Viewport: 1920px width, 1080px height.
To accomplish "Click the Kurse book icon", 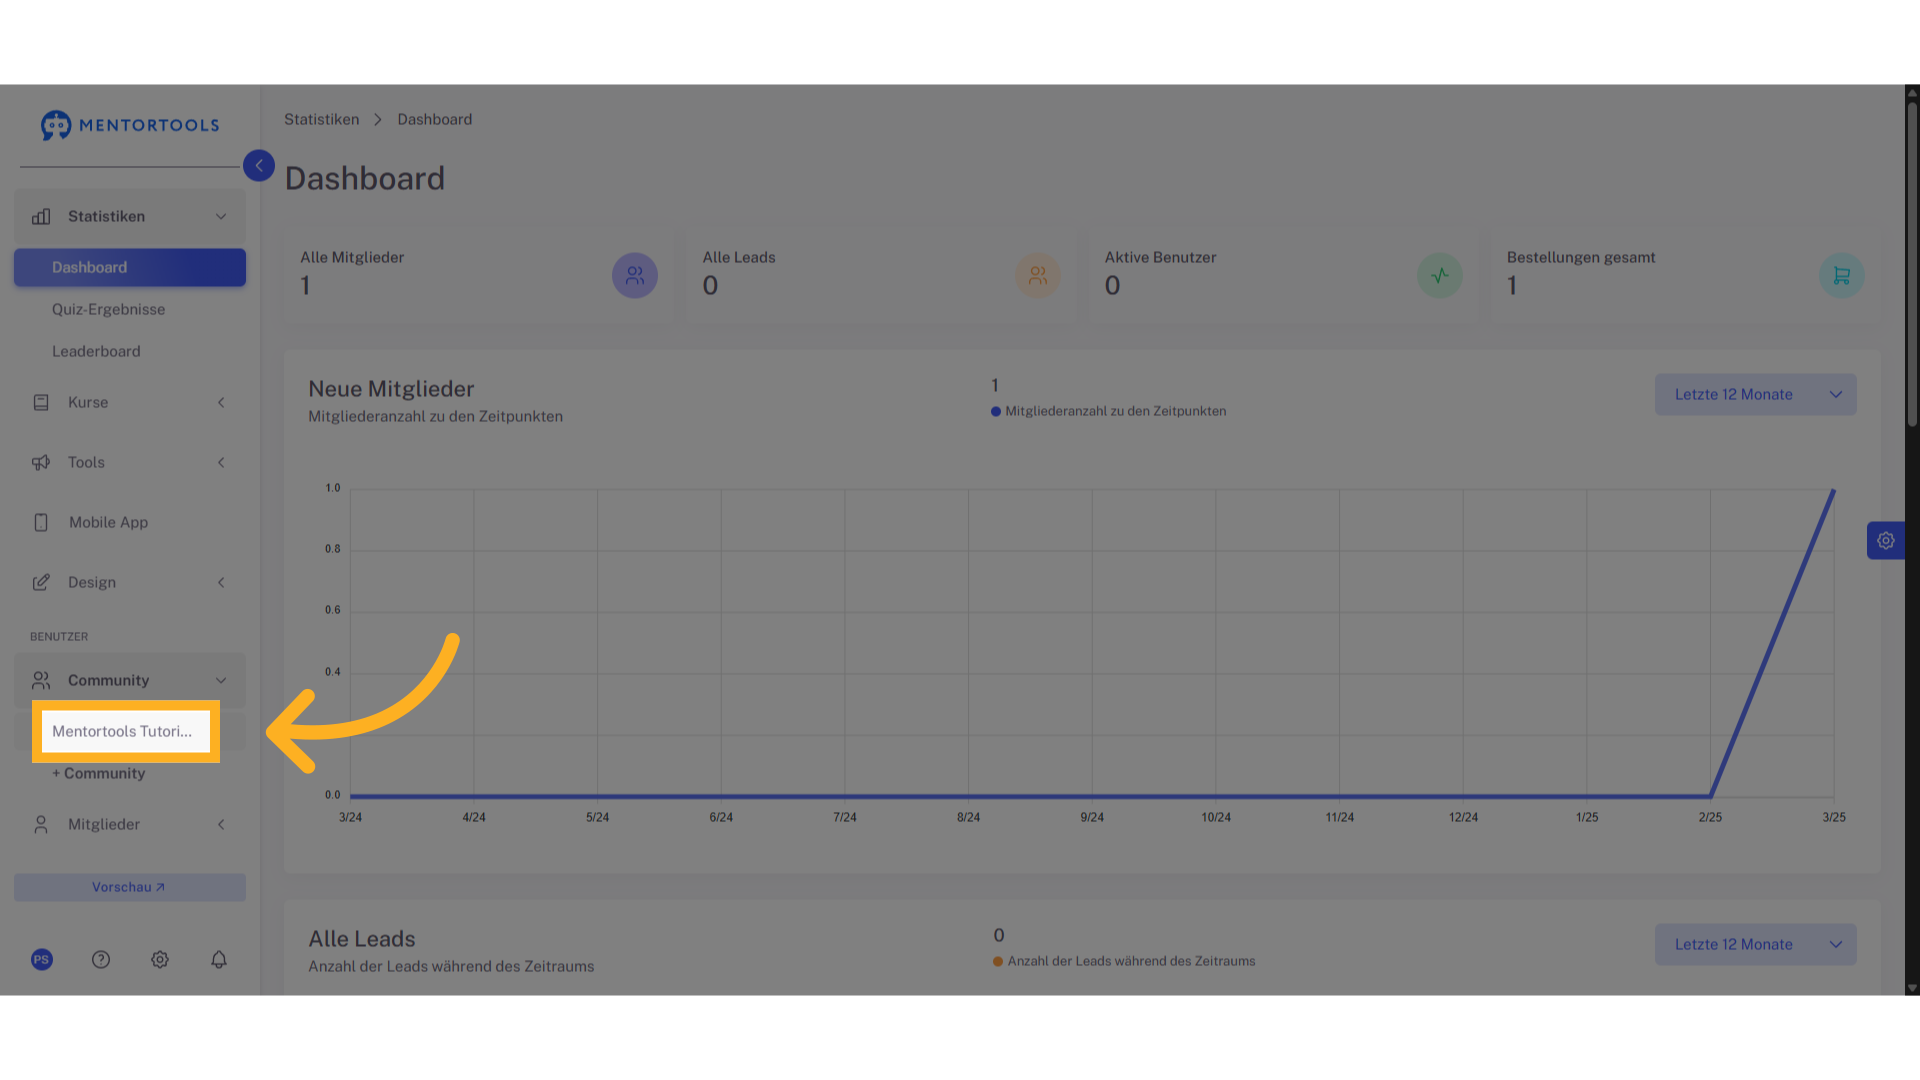I will (41, 403).
